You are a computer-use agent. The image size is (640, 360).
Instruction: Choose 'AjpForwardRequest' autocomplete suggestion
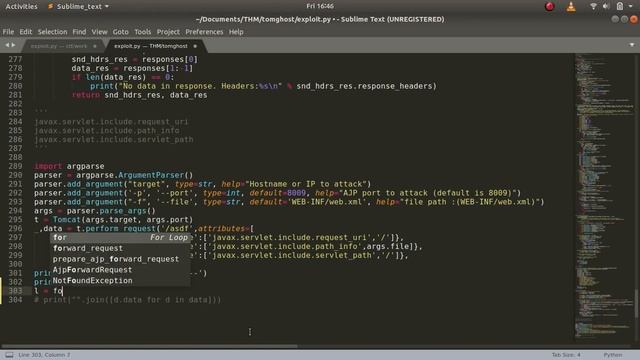120,270
